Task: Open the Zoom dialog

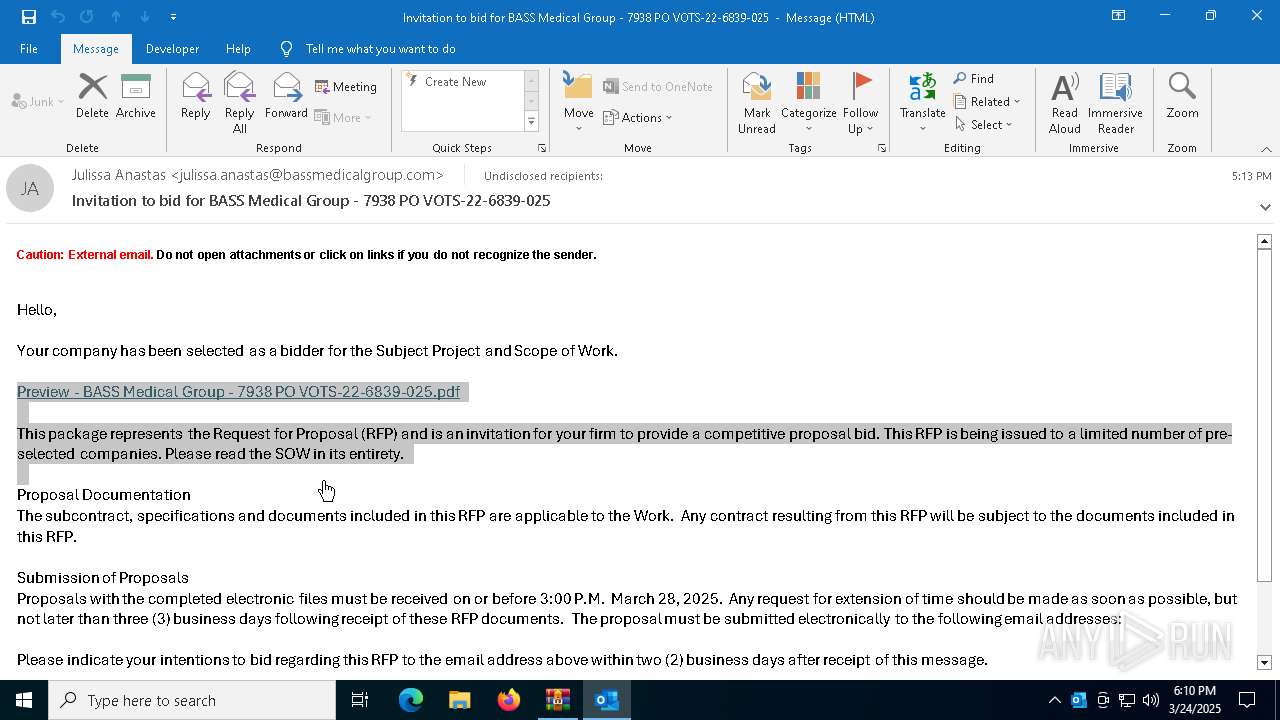Action: pyautogui.click(x=1182, y=97)
